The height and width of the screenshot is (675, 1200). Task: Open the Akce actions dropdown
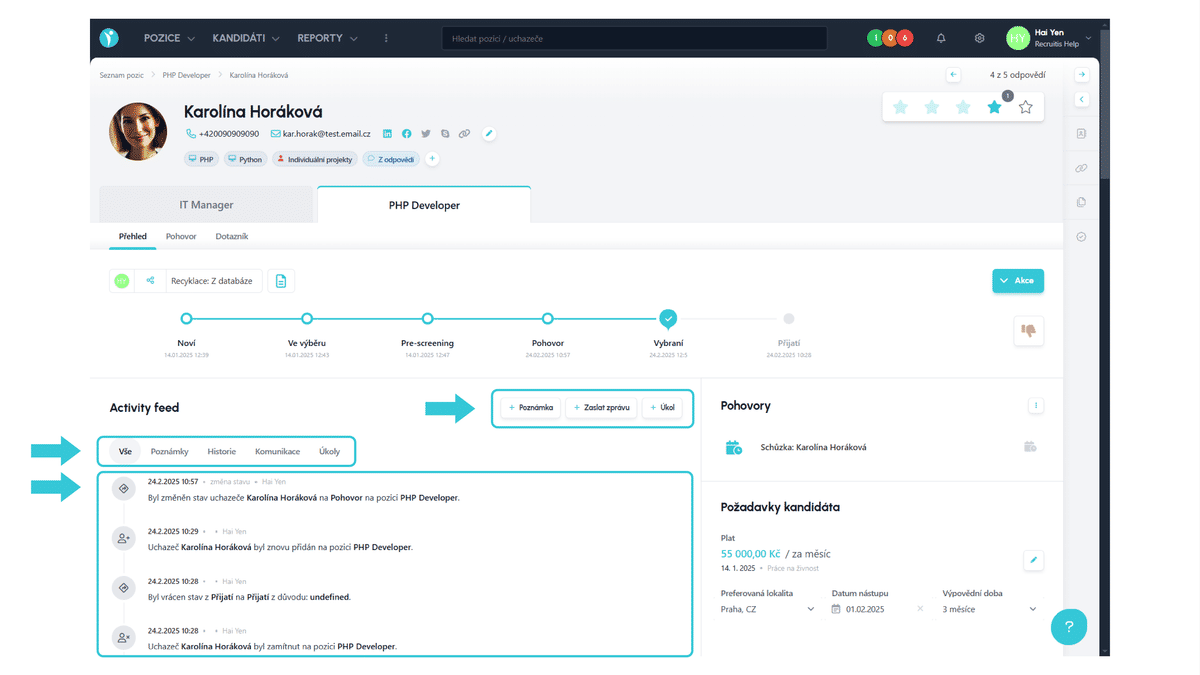(1018, 281)
